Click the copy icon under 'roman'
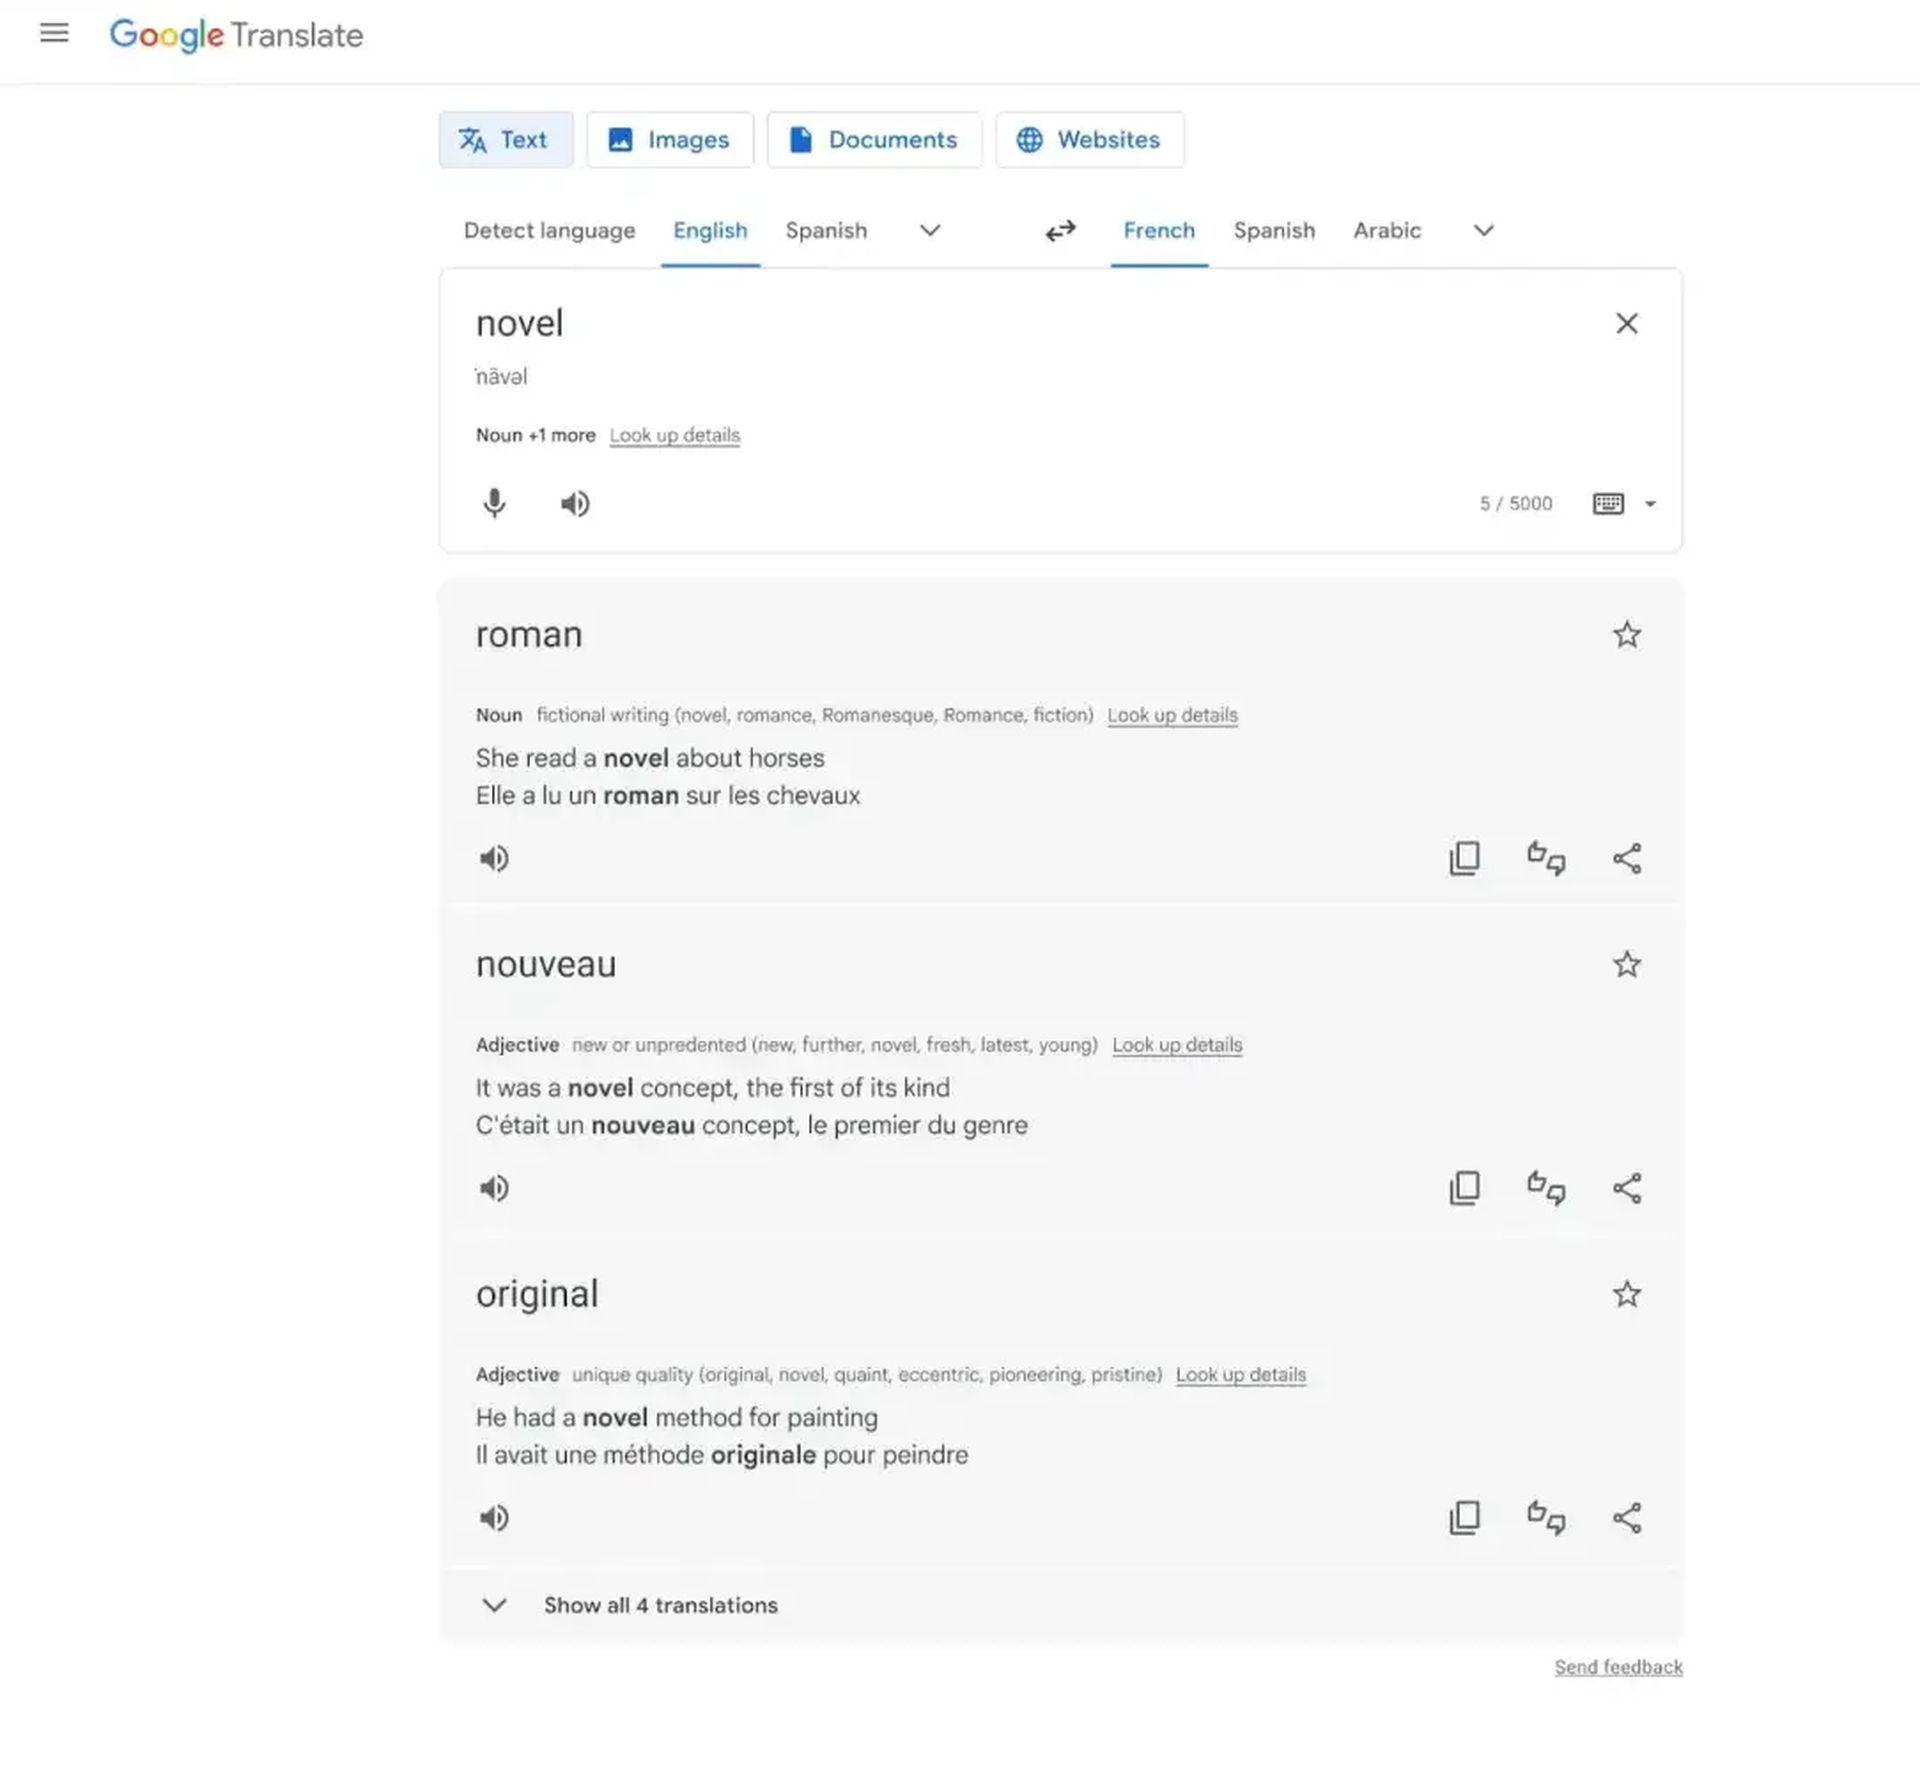1920x1769 pixels. tap(1462, 858)
